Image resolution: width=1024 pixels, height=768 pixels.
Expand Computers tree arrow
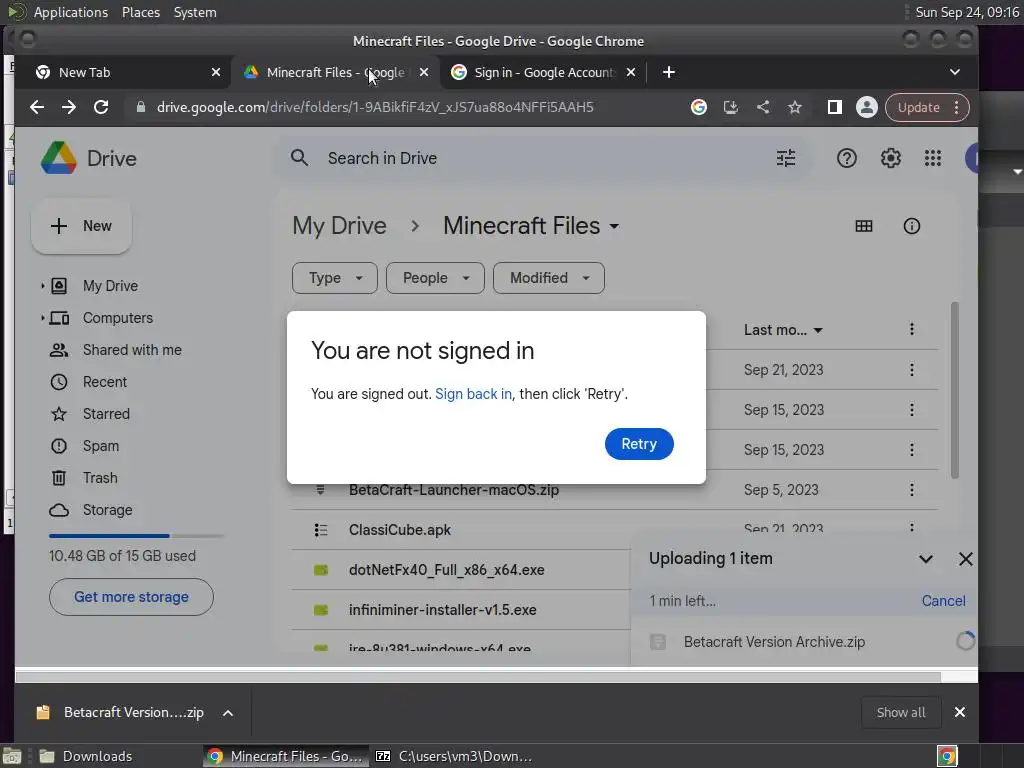[42, 318]
